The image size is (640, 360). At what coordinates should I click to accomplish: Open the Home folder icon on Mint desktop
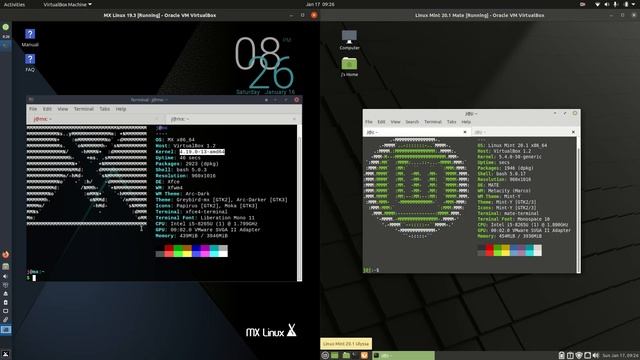[x=349, y=67]
